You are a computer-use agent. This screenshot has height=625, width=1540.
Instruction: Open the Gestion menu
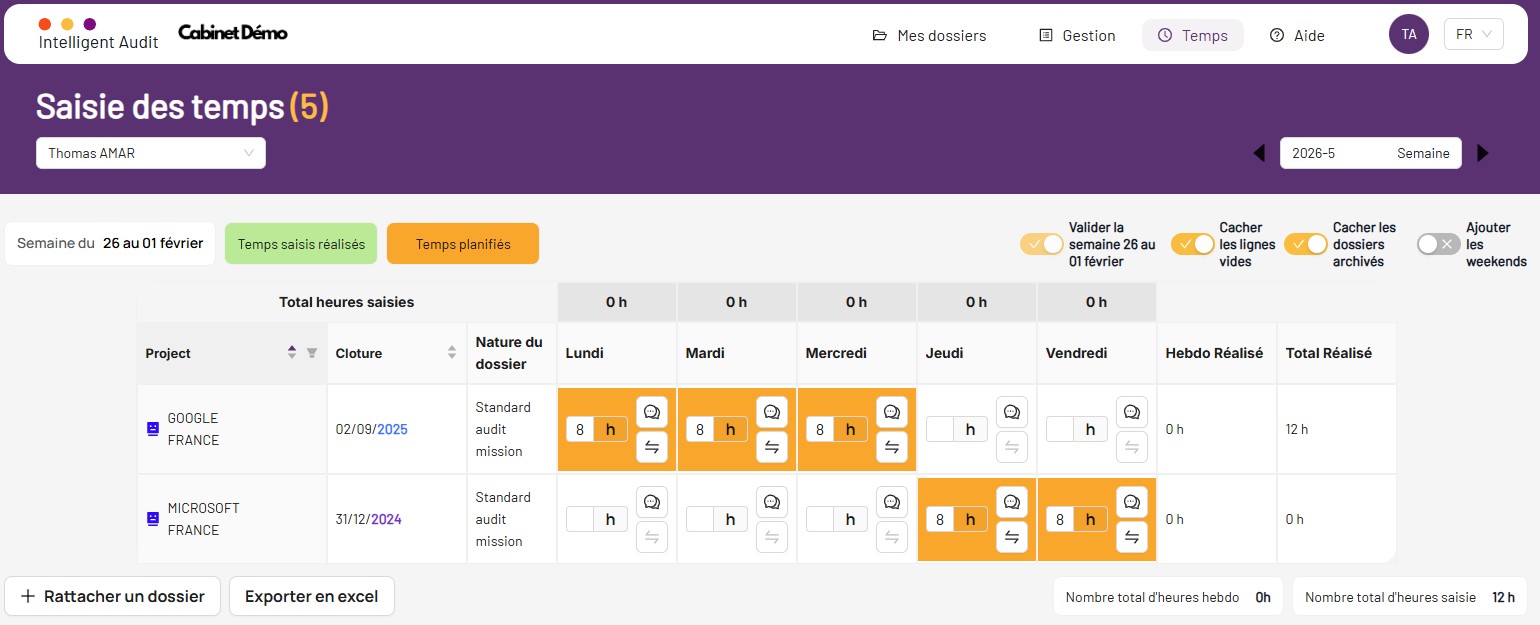click(1077, 35)
